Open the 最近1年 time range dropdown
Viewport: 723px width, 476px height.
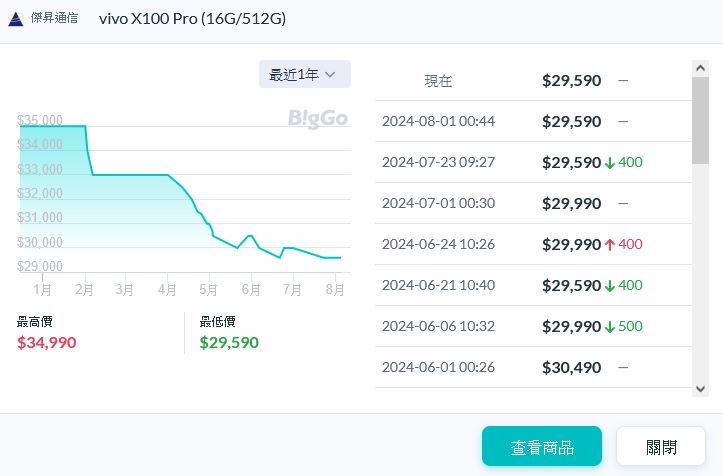pyautogui.click(x=304, y=74)
